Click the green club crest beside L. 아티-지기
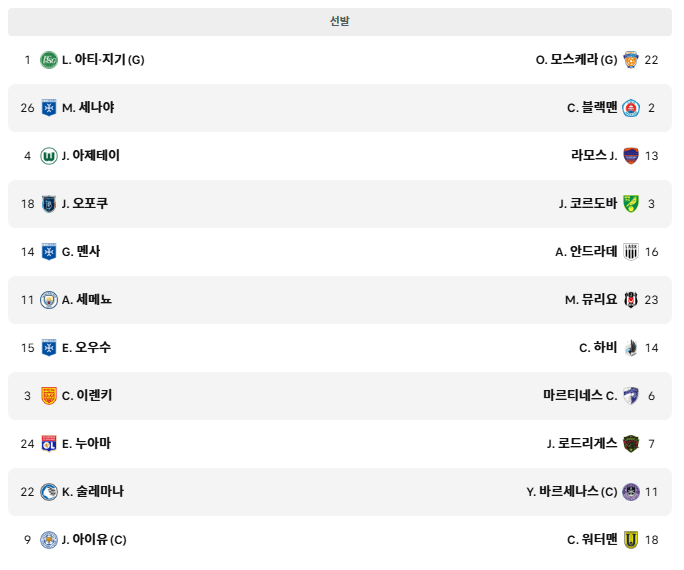The width and height of the screenshot is (684, 570). pyautogui.click(x=49, y=60)
